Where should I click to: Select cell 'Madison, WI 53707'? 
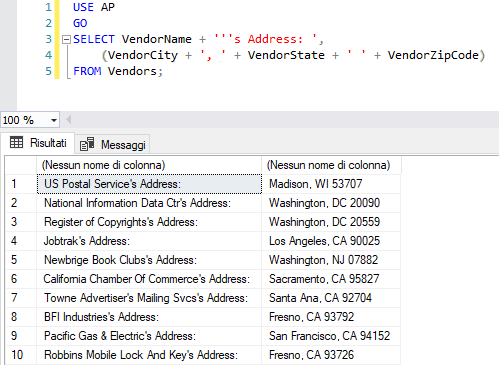coord(331,184)
